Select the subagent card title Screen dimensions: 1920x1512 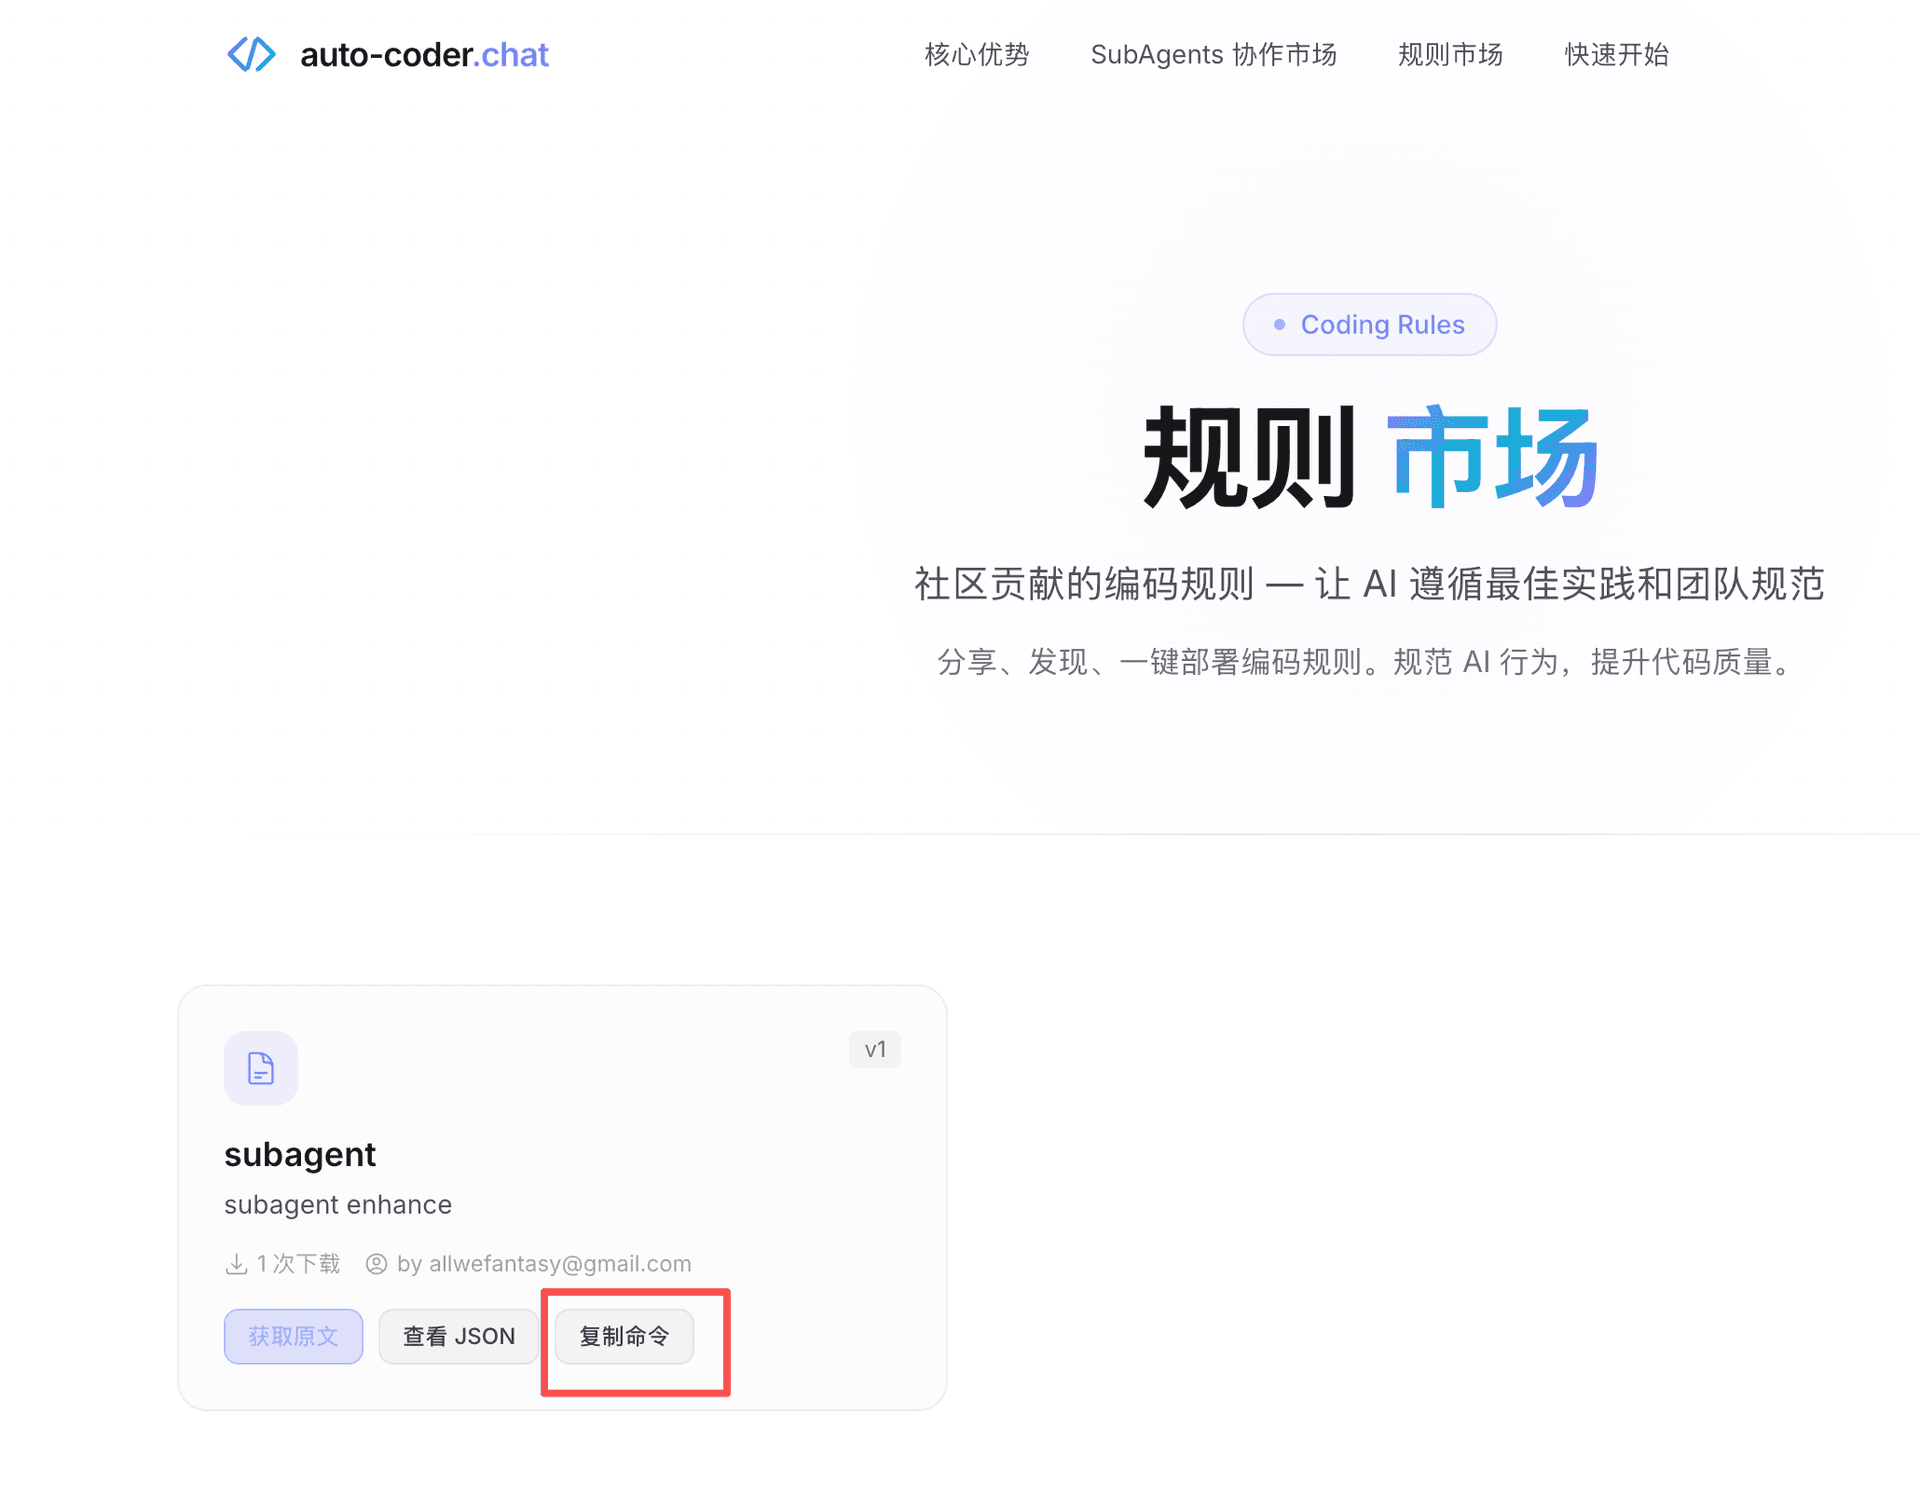coord(300,1153)
